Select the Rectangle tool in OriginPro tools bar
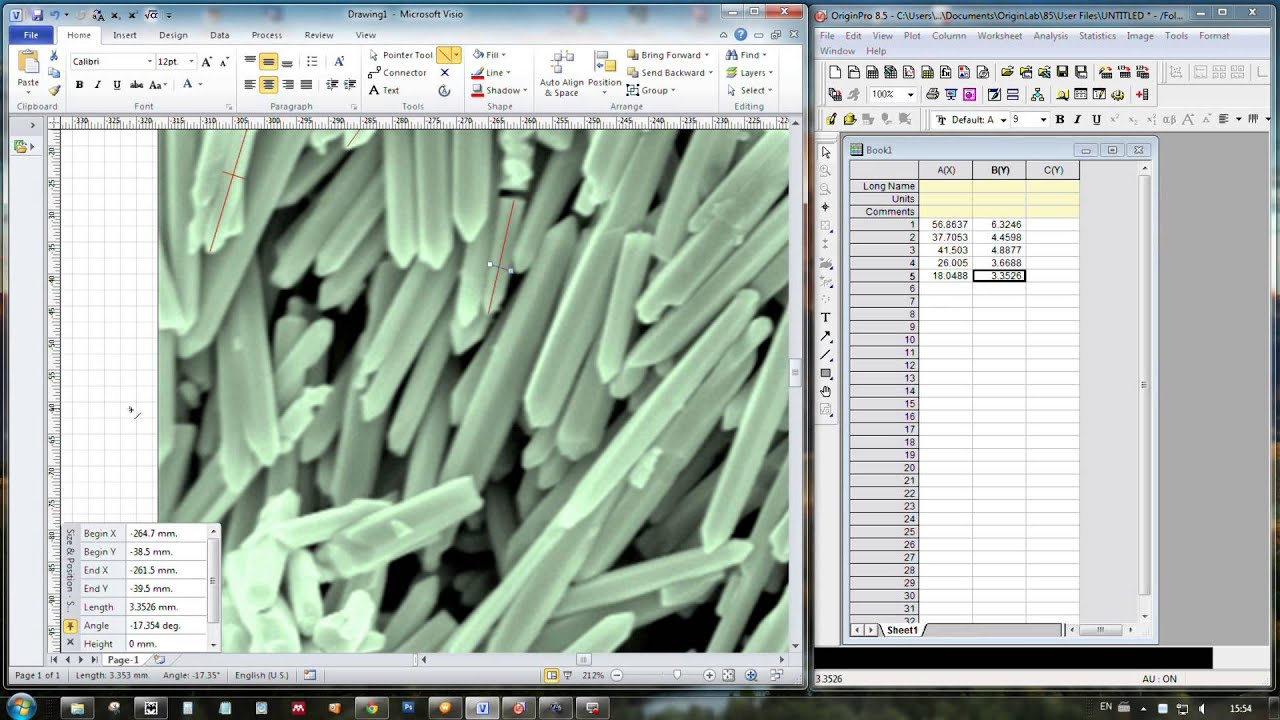The image size is (1280, 720). pos(825,373)
